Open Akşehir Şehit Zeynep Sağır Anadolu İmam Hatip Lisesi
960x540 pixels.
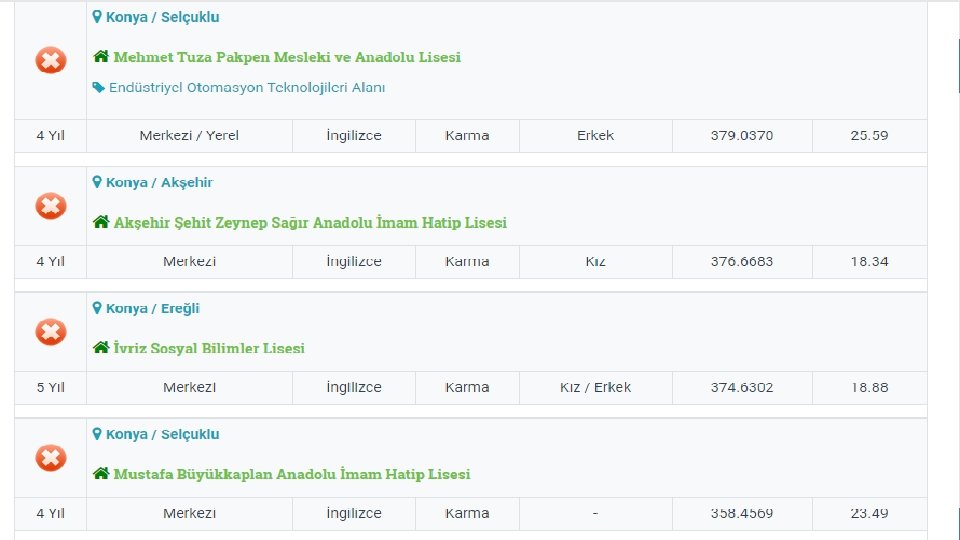coord(310,222)
